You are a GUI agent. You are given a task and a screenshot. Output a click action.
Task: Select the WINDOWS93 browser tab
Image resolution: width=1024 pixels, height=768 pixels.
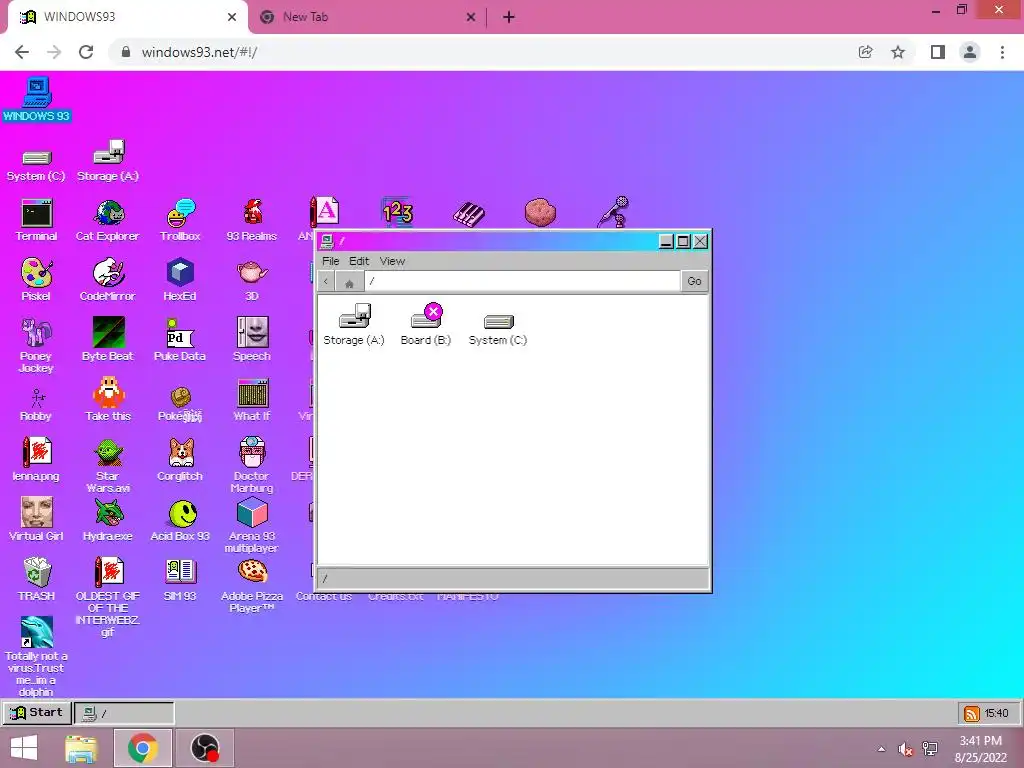tap(128, 17)
